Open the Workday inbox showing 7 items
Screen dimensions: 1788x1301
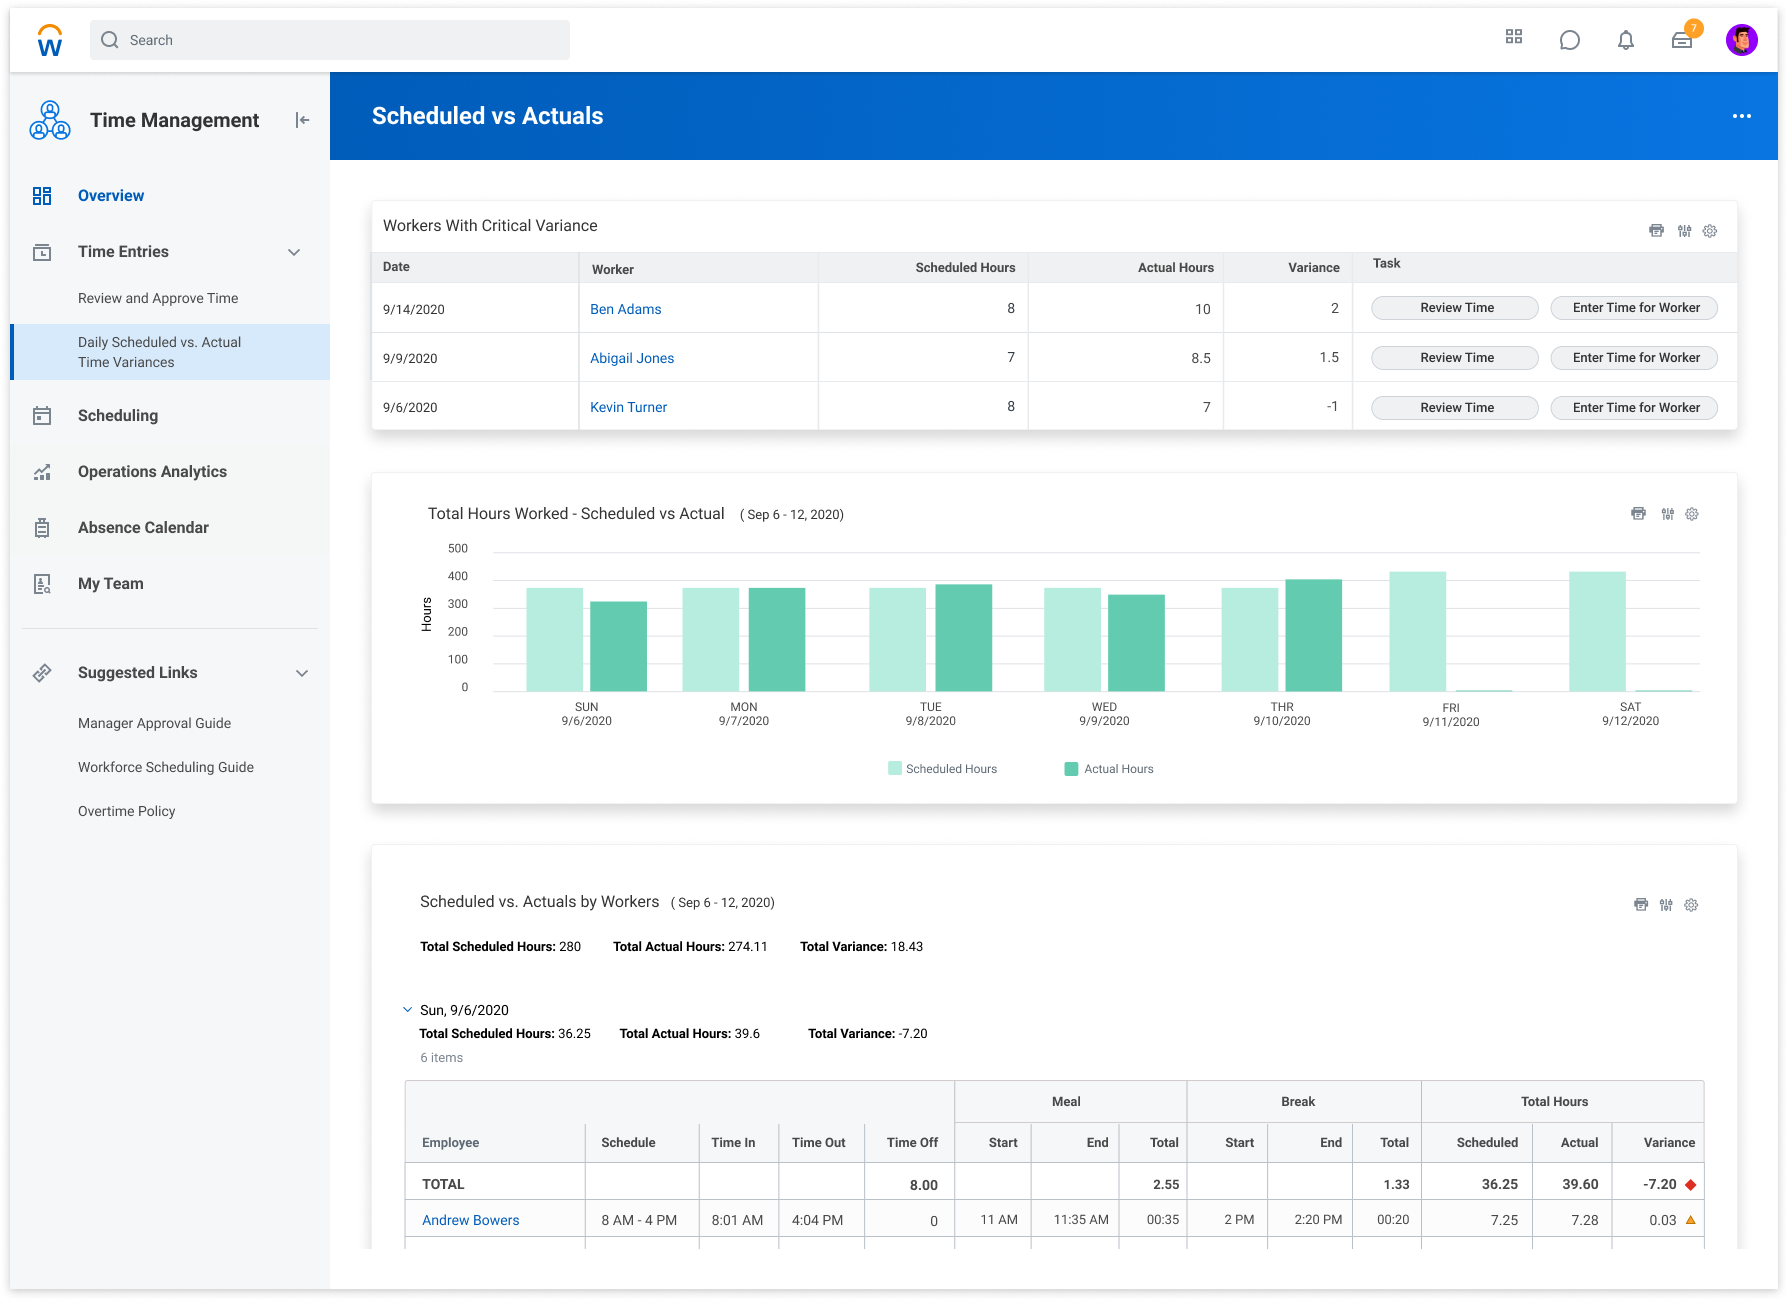pos(1682,40)
